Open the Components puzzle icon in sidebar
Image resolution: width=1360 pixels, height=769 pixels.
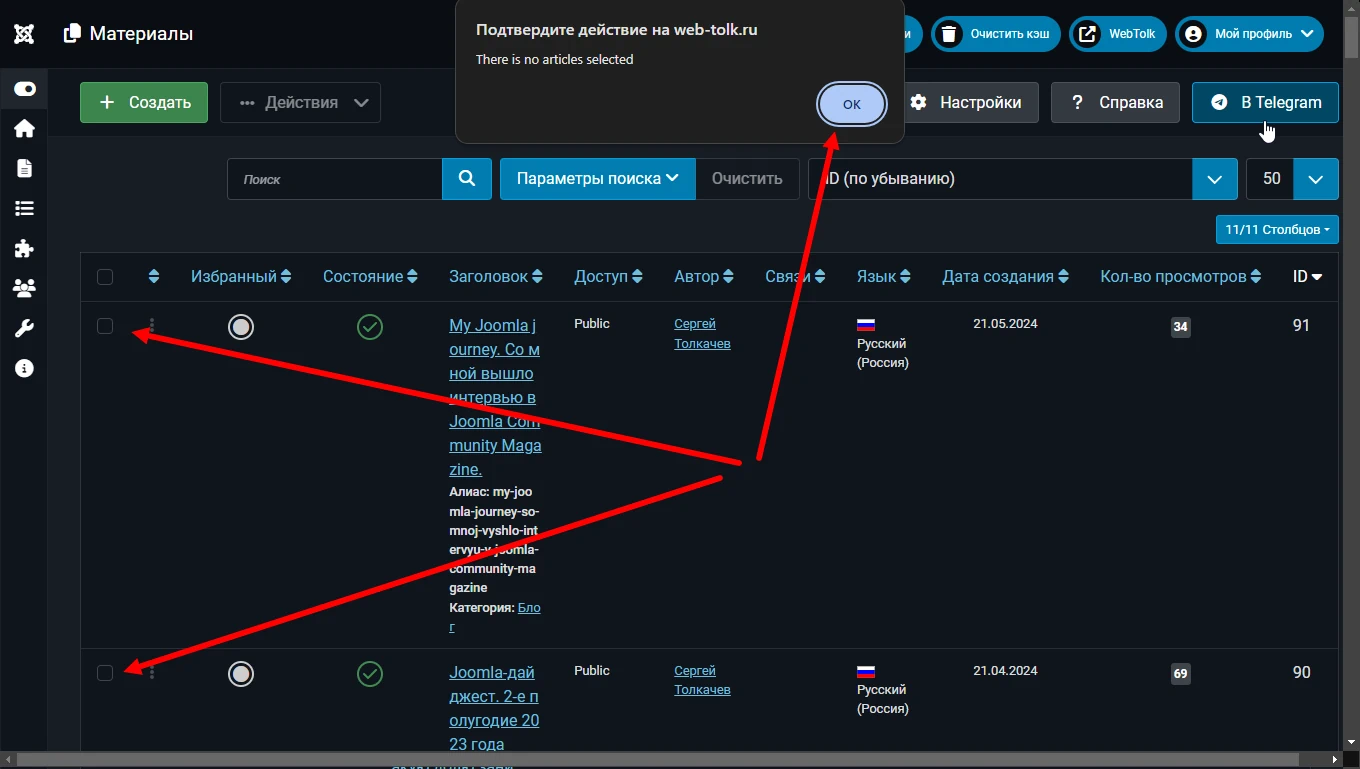click(25, 248)
